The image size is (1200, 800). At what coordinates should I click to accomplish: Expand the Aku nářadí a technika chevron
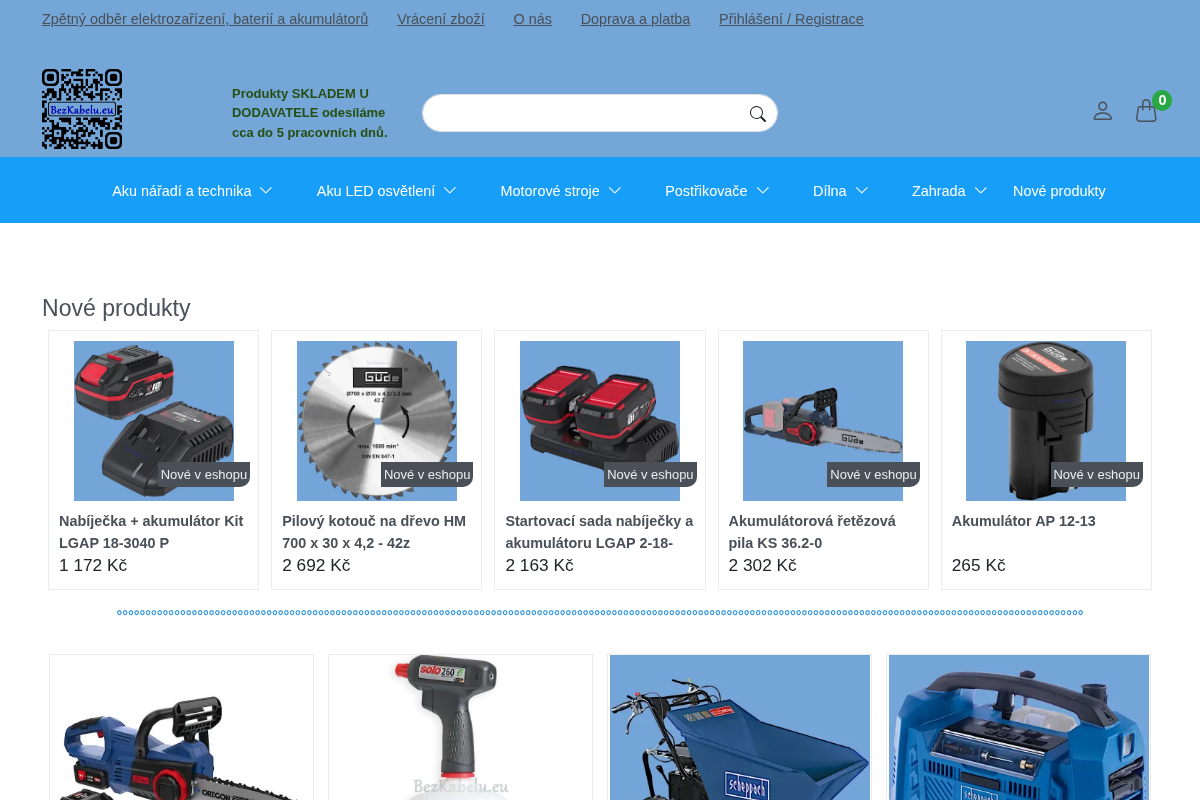click(x=266, y=191)
